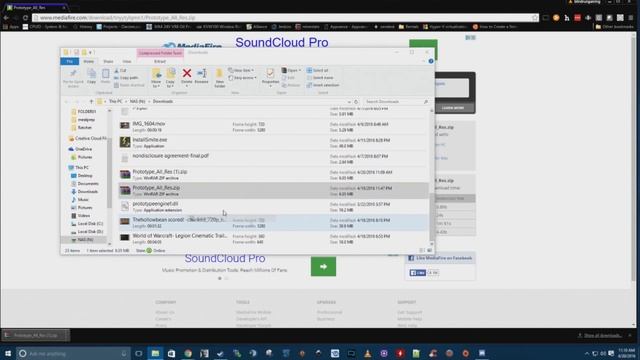Select Desktop in navigation pane
This screenshot has width=640, height=360.
coord(85,176)
